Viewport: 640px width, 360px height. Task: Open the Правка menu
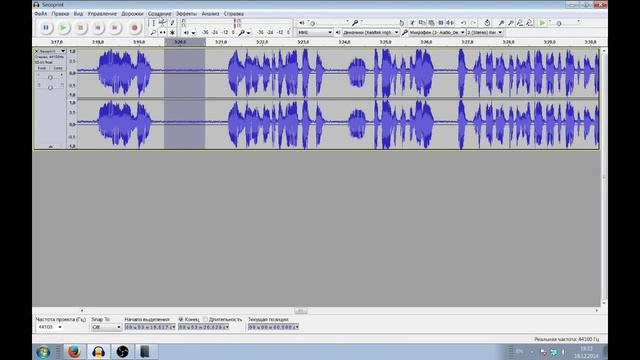(60, 13)
